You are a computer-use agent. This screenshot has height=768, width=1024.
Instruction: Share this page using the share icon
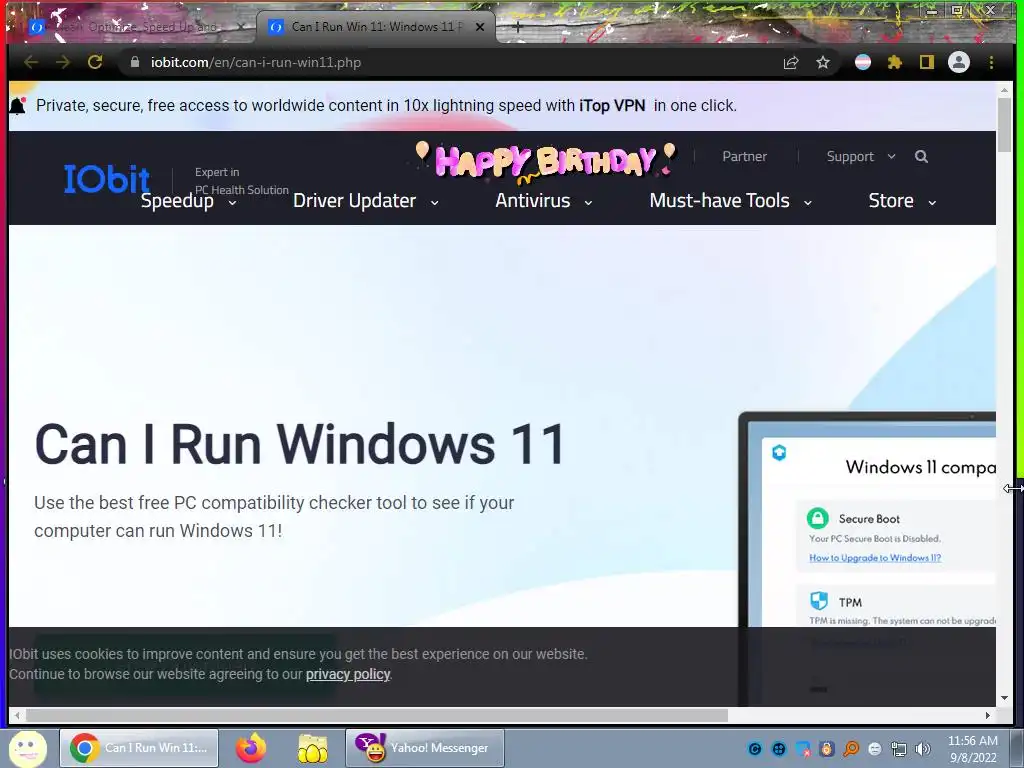coord(791,62)
